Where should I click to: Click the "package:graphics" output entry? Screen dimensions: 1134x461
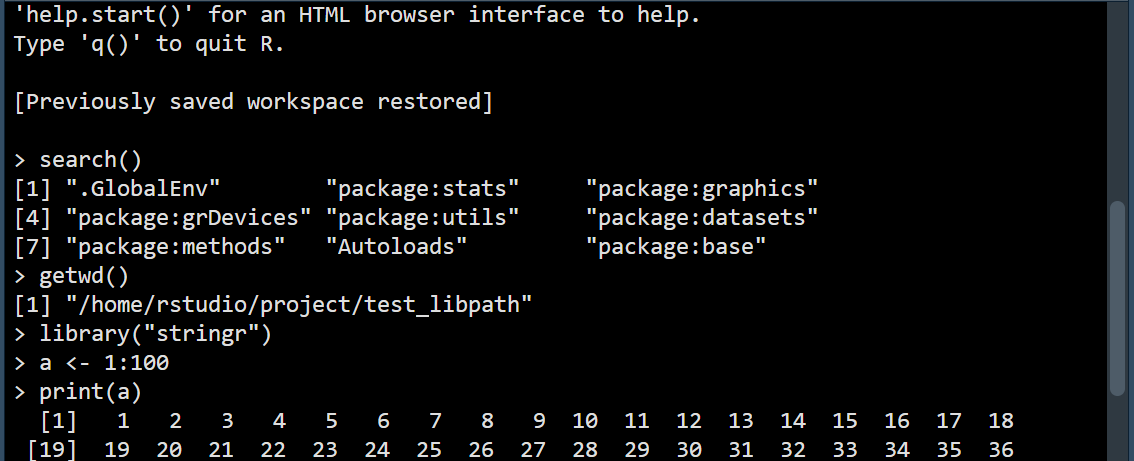(x=702, y=188)
